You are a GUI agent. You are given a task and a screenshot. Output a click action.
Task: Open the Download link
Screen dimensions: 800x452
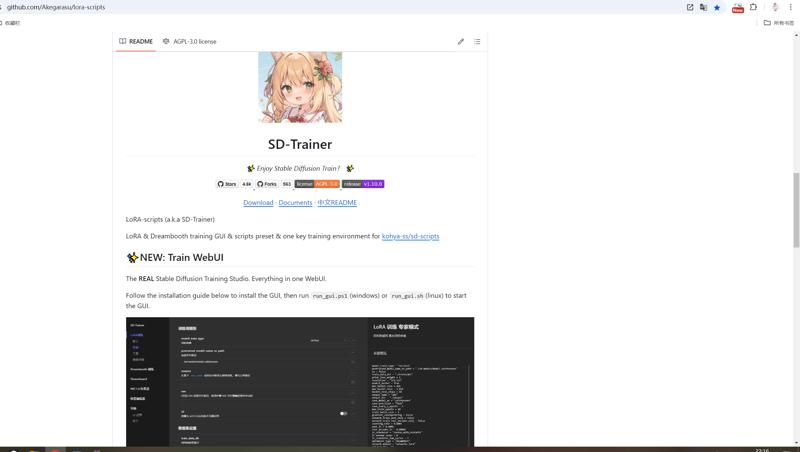(258, 203)
